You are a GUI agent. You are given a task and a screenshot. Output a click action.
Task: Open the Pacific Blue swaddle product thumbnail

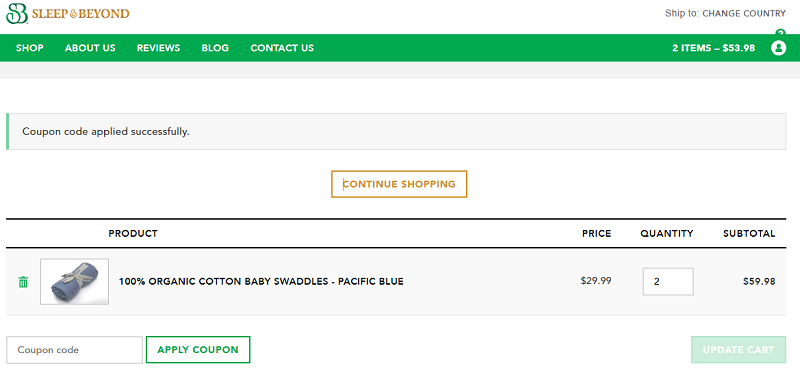click(x=74, y=282)
